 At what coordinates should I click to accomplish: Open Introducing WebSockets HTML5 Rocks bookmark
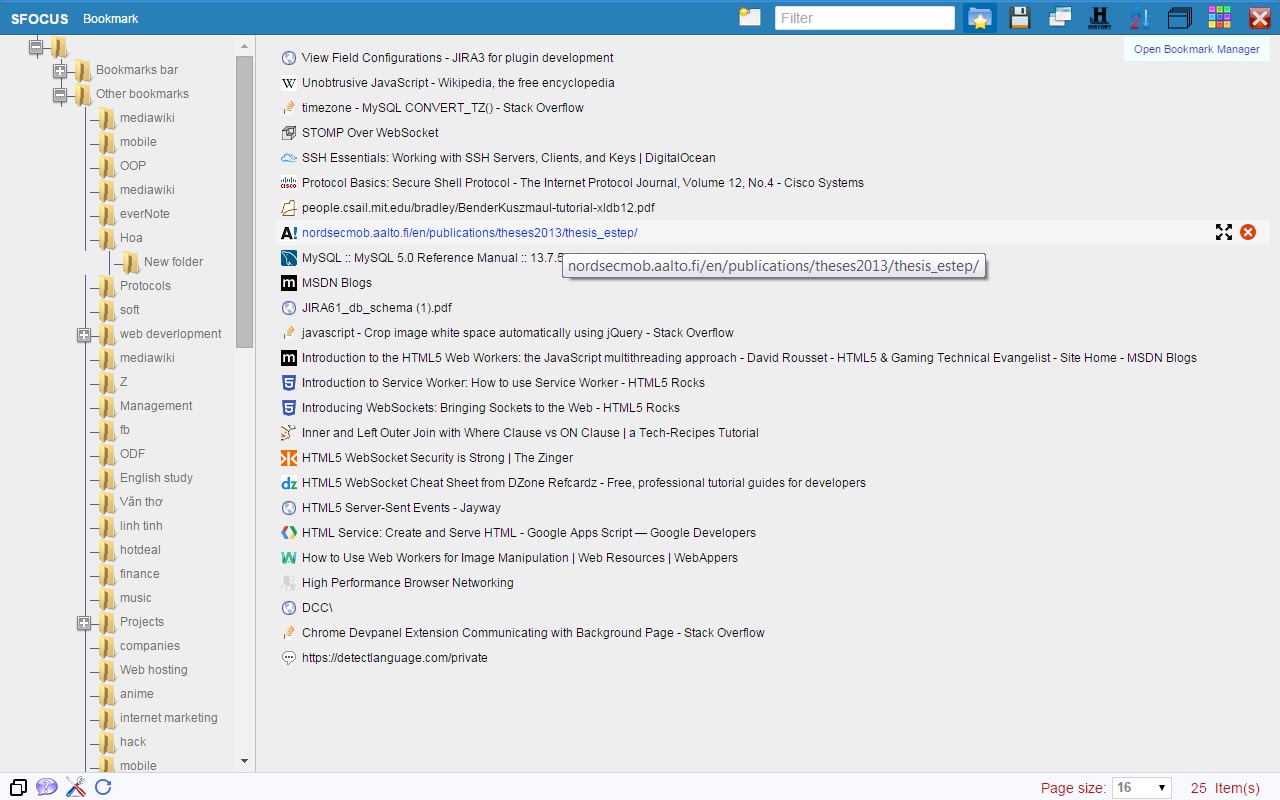pos(491,408)
